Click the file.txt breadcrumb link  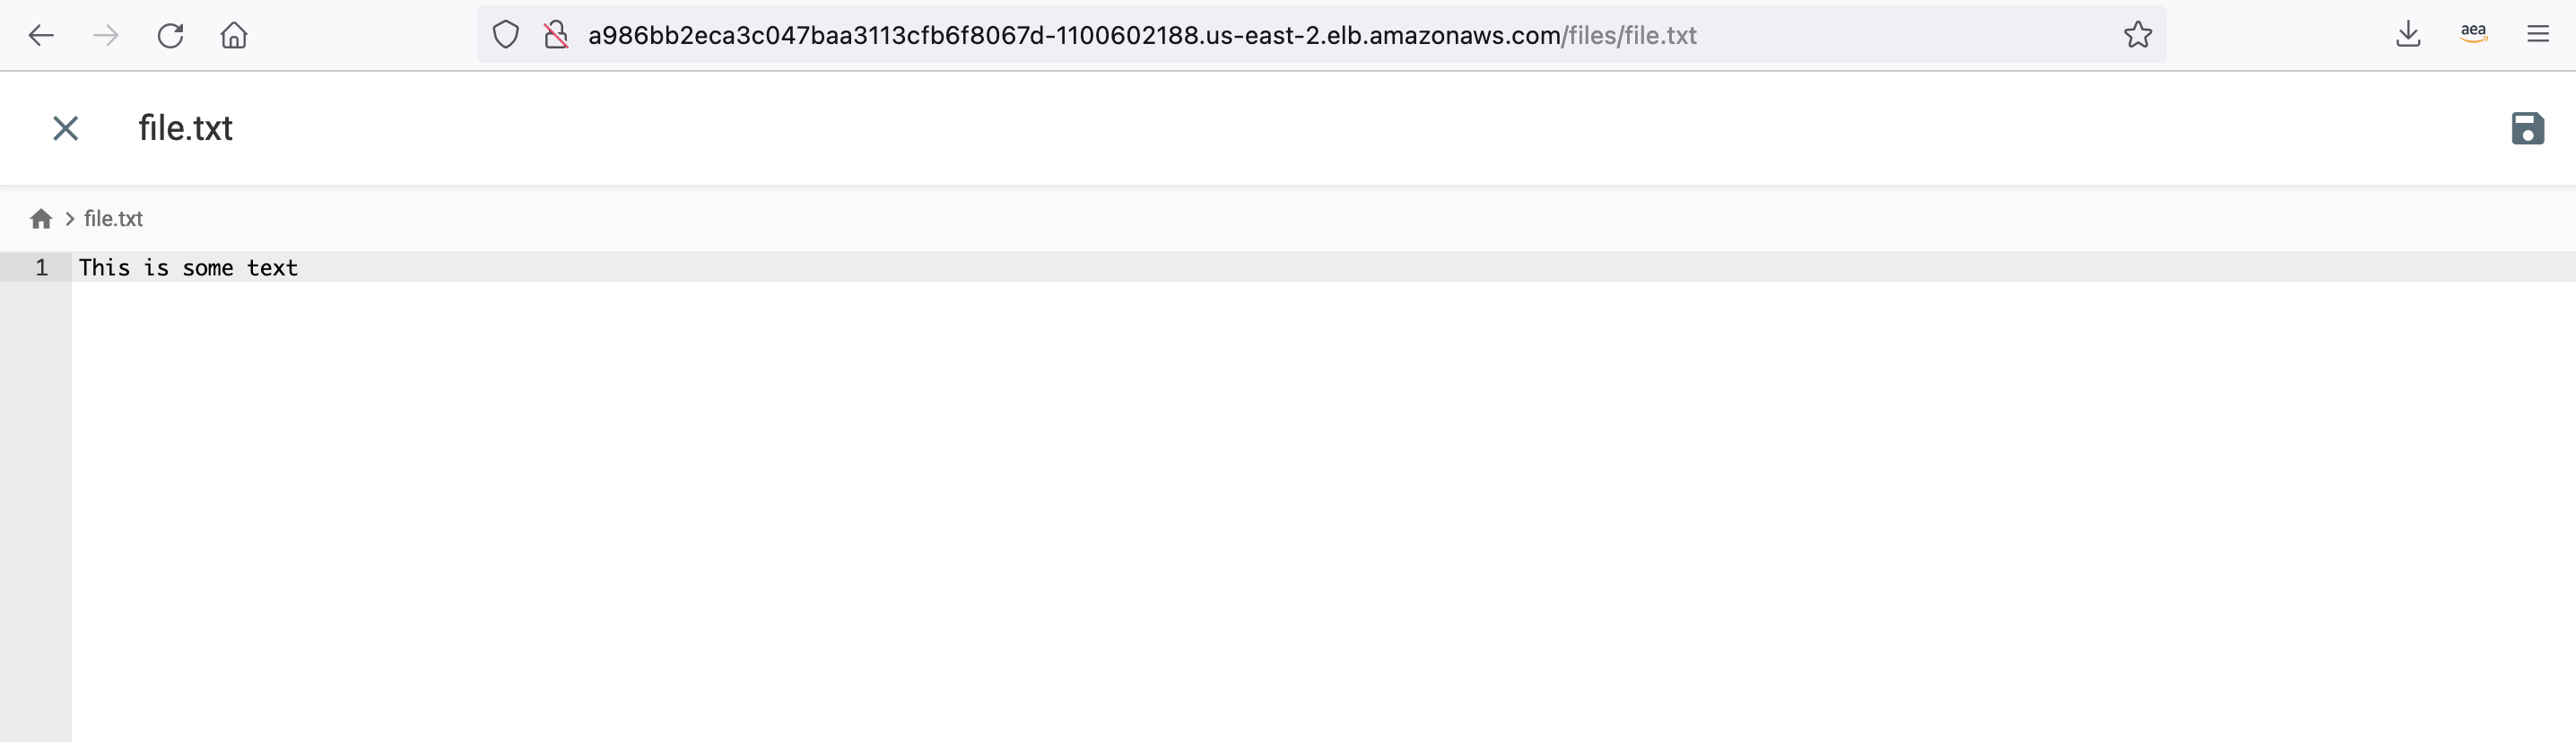(113, 218)
